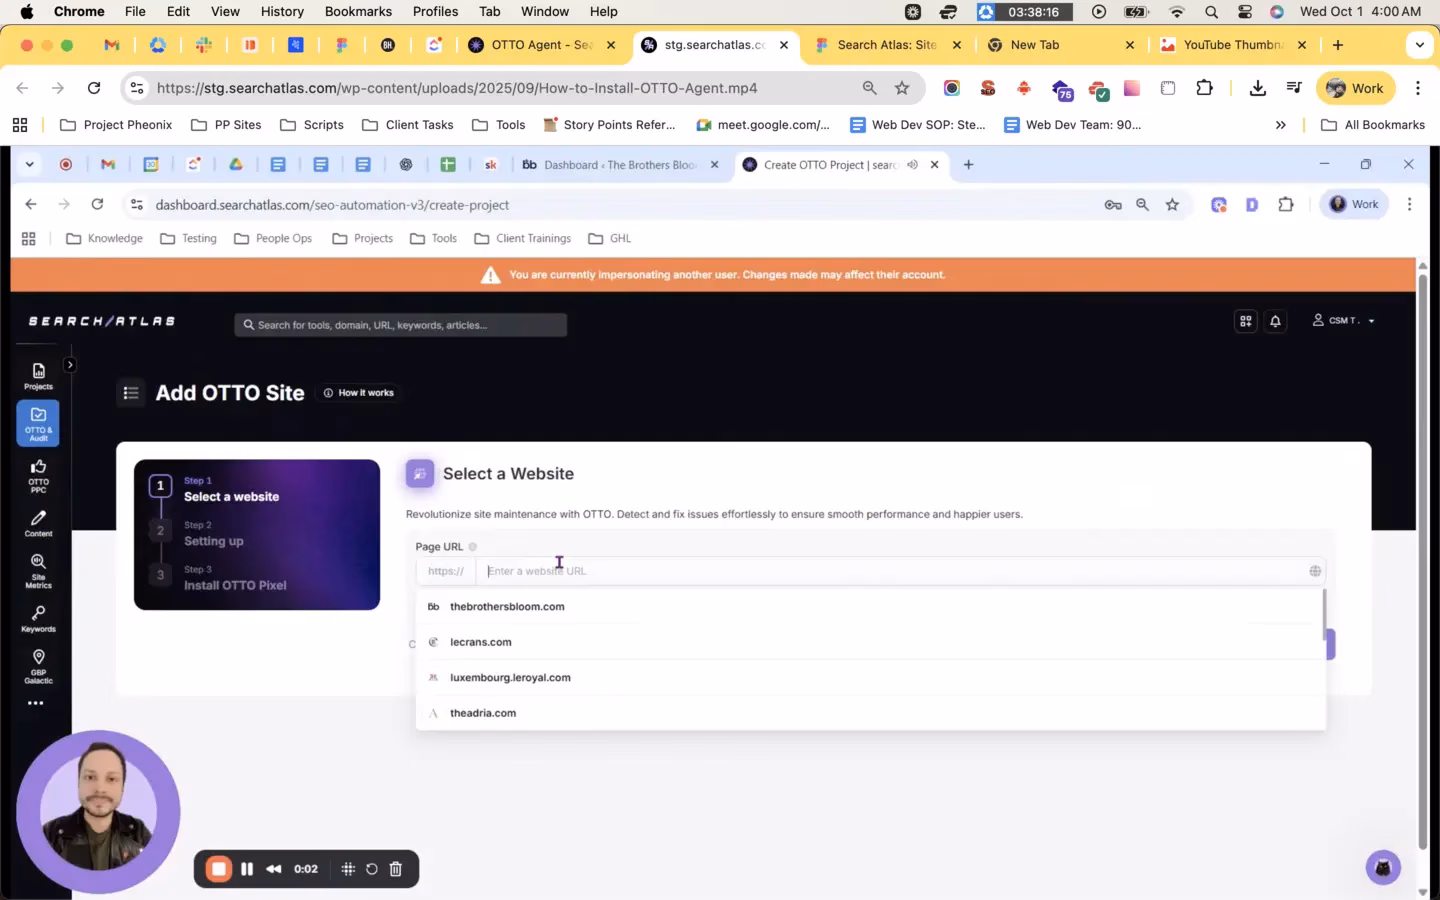Open the Keywords tool icon
Screen dimensions: 1440x900
point(38,618)
